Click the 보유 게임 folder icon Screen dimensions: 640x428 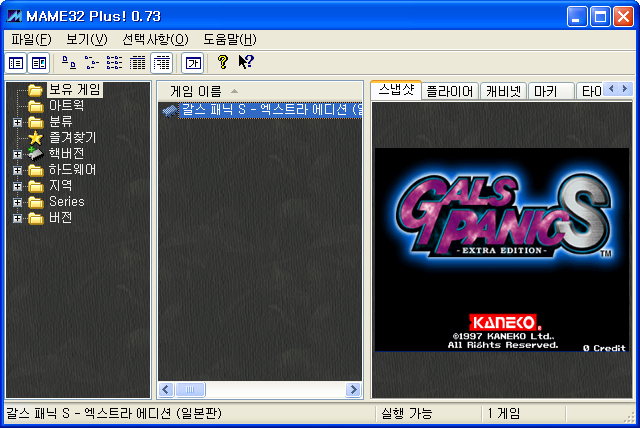click(36, 90)
